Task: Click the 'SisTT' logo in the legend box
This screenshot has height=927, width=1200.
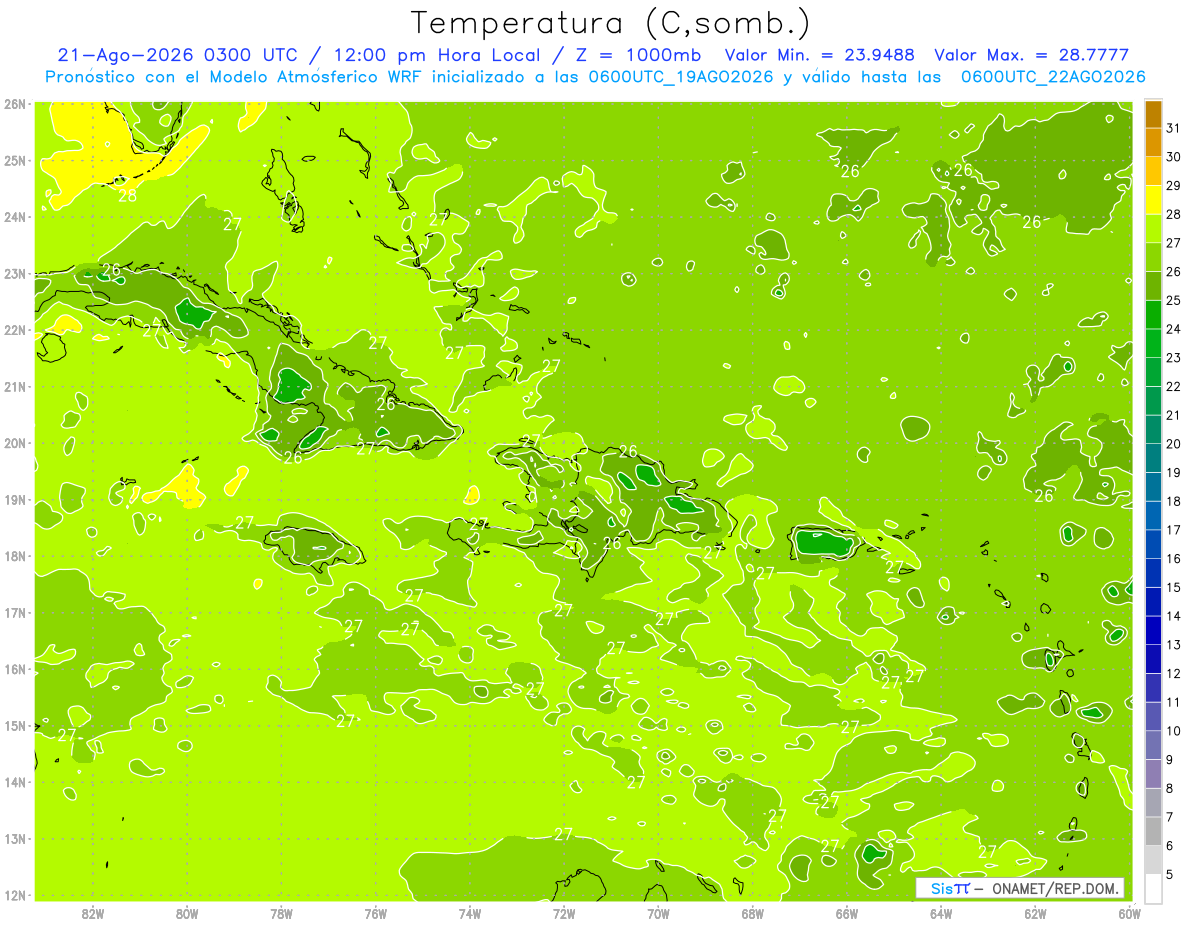Action: coord(949,889)
